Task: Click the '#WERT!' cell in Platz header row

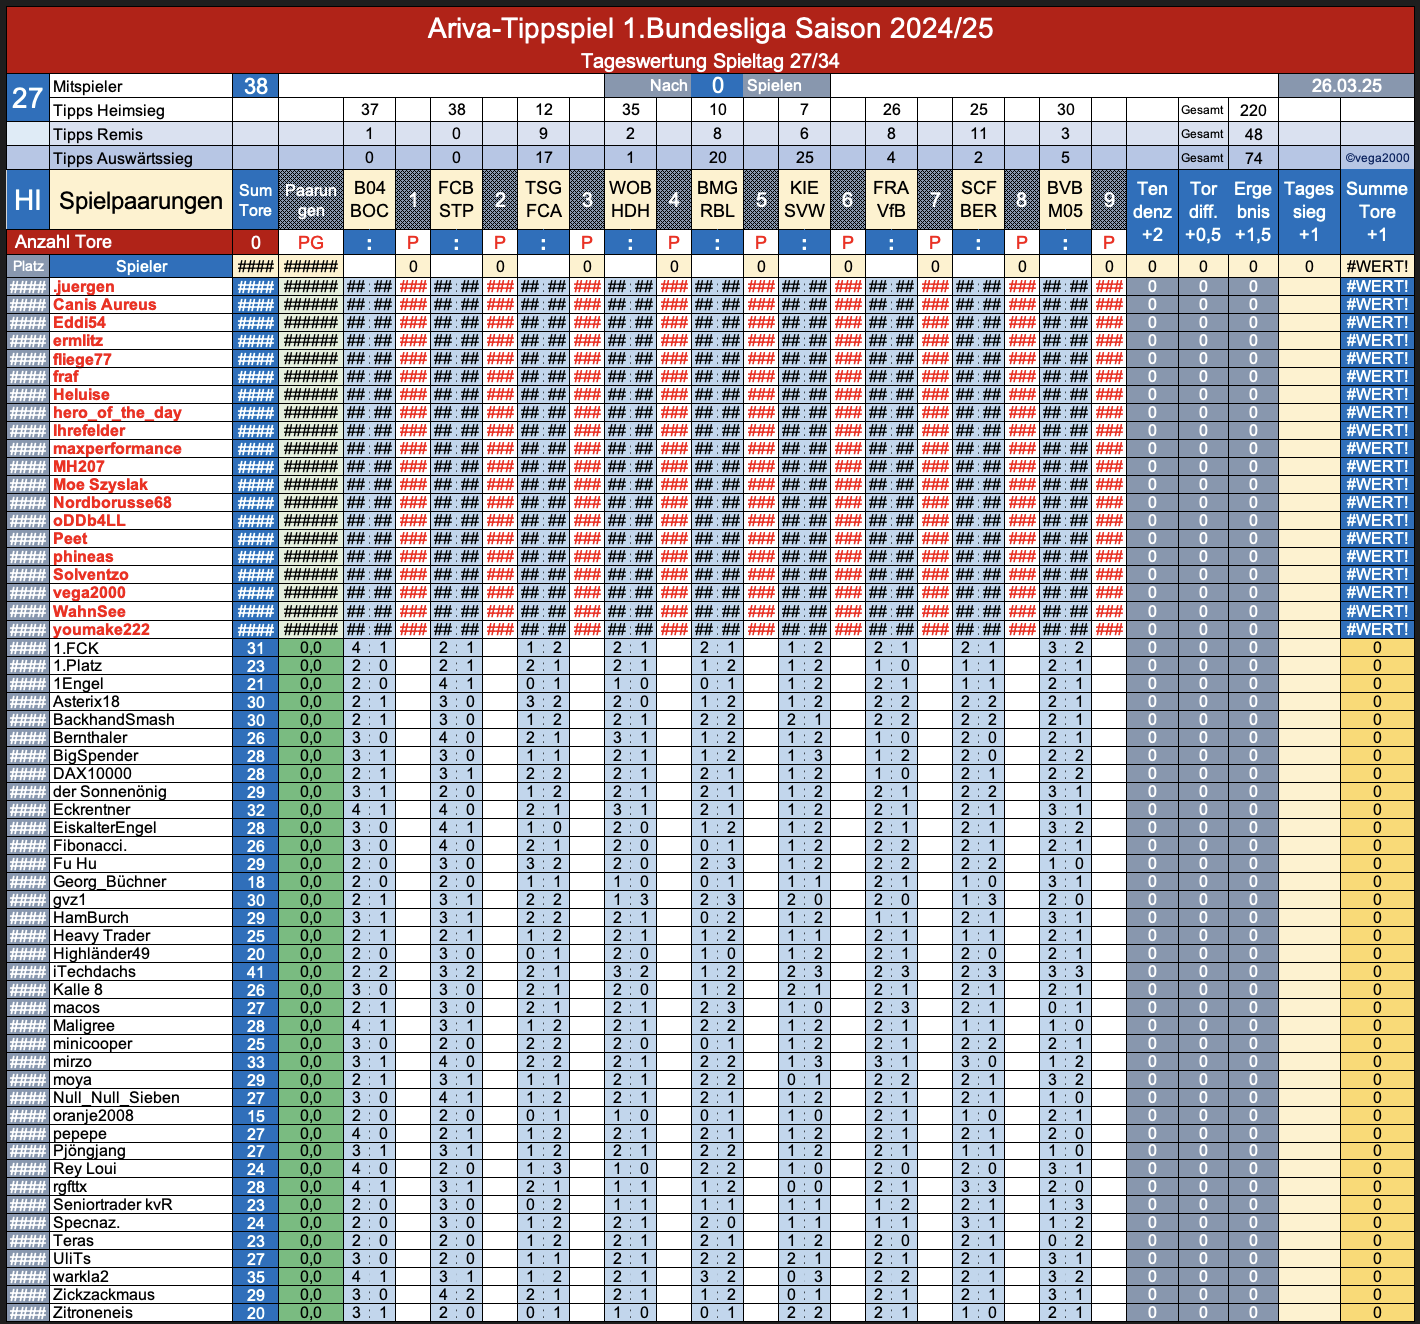Action: coord(1377,266)
